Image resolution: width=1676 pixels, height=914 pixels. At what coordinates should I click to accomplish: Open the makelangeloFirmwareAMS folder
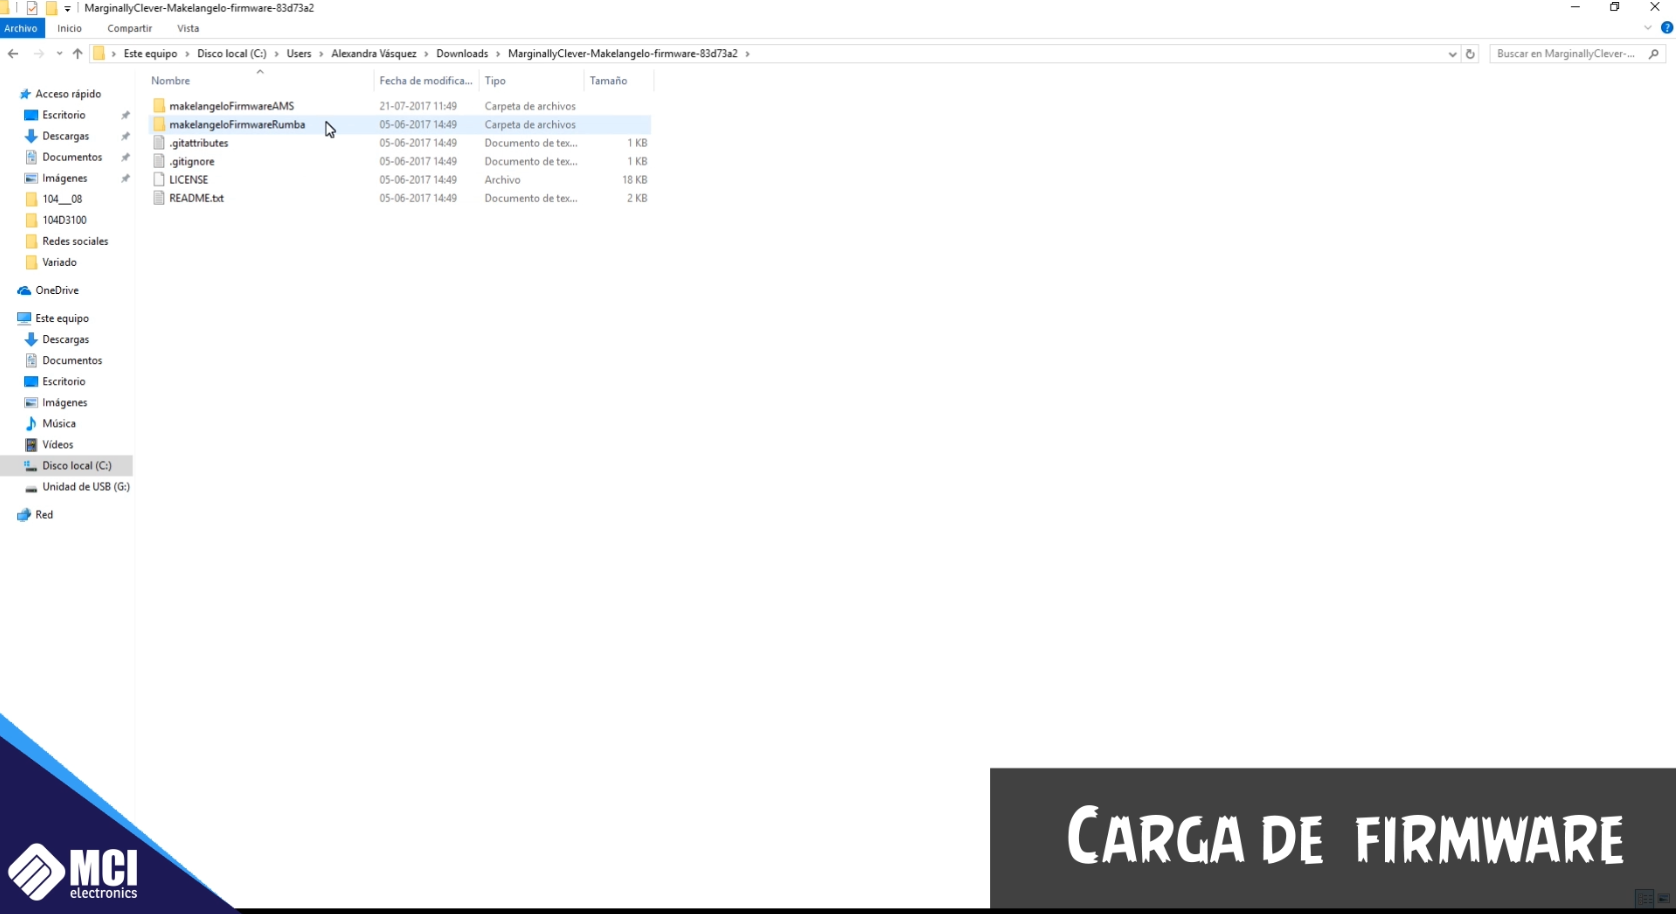(x=231, y=106)
